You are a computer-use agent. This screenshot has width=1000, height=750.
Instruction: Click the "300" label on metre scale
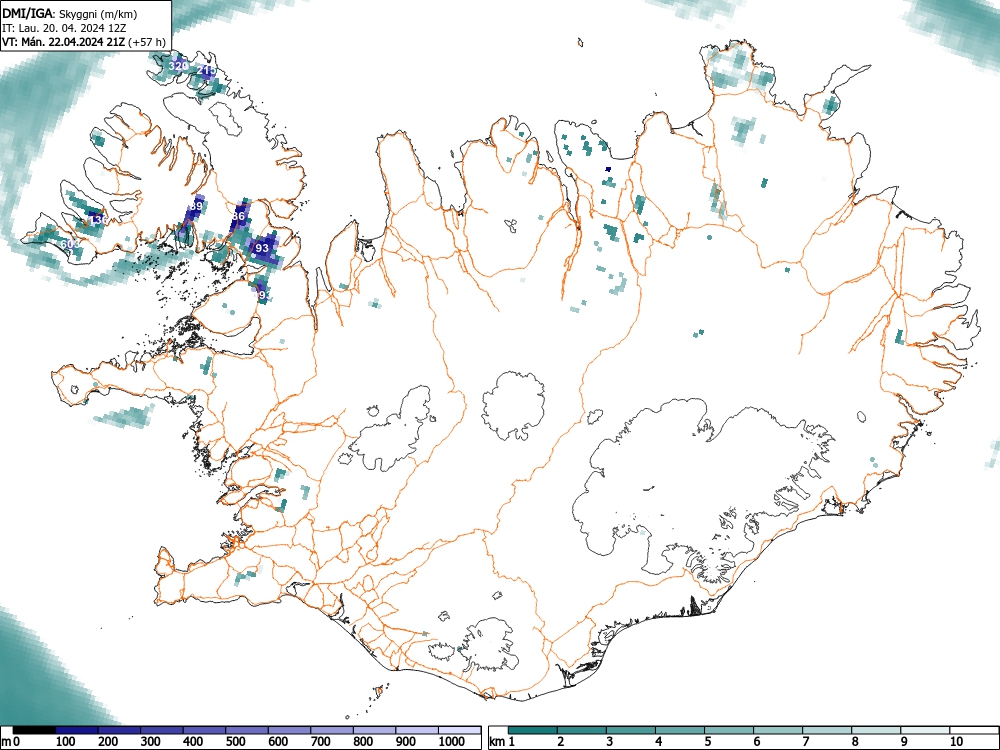coord(151,741)
